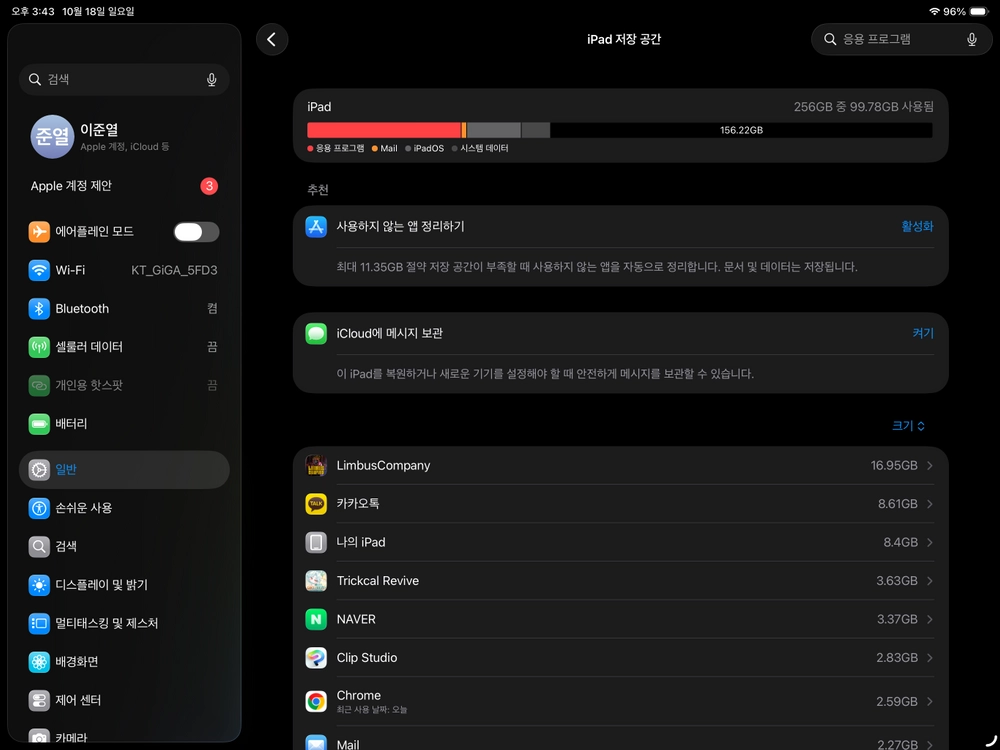
Task: Tap the LimbusCompany app icon
Action: (x=316, y=466)
